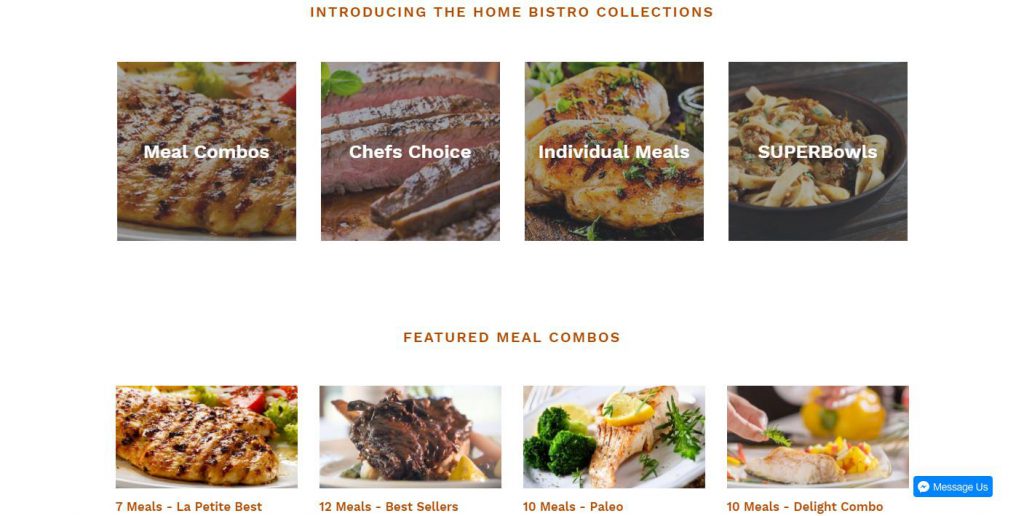Click the 12 Meals Best Sellers product photo
Screen dimensions: 1024x516
(x=410, y=437)
